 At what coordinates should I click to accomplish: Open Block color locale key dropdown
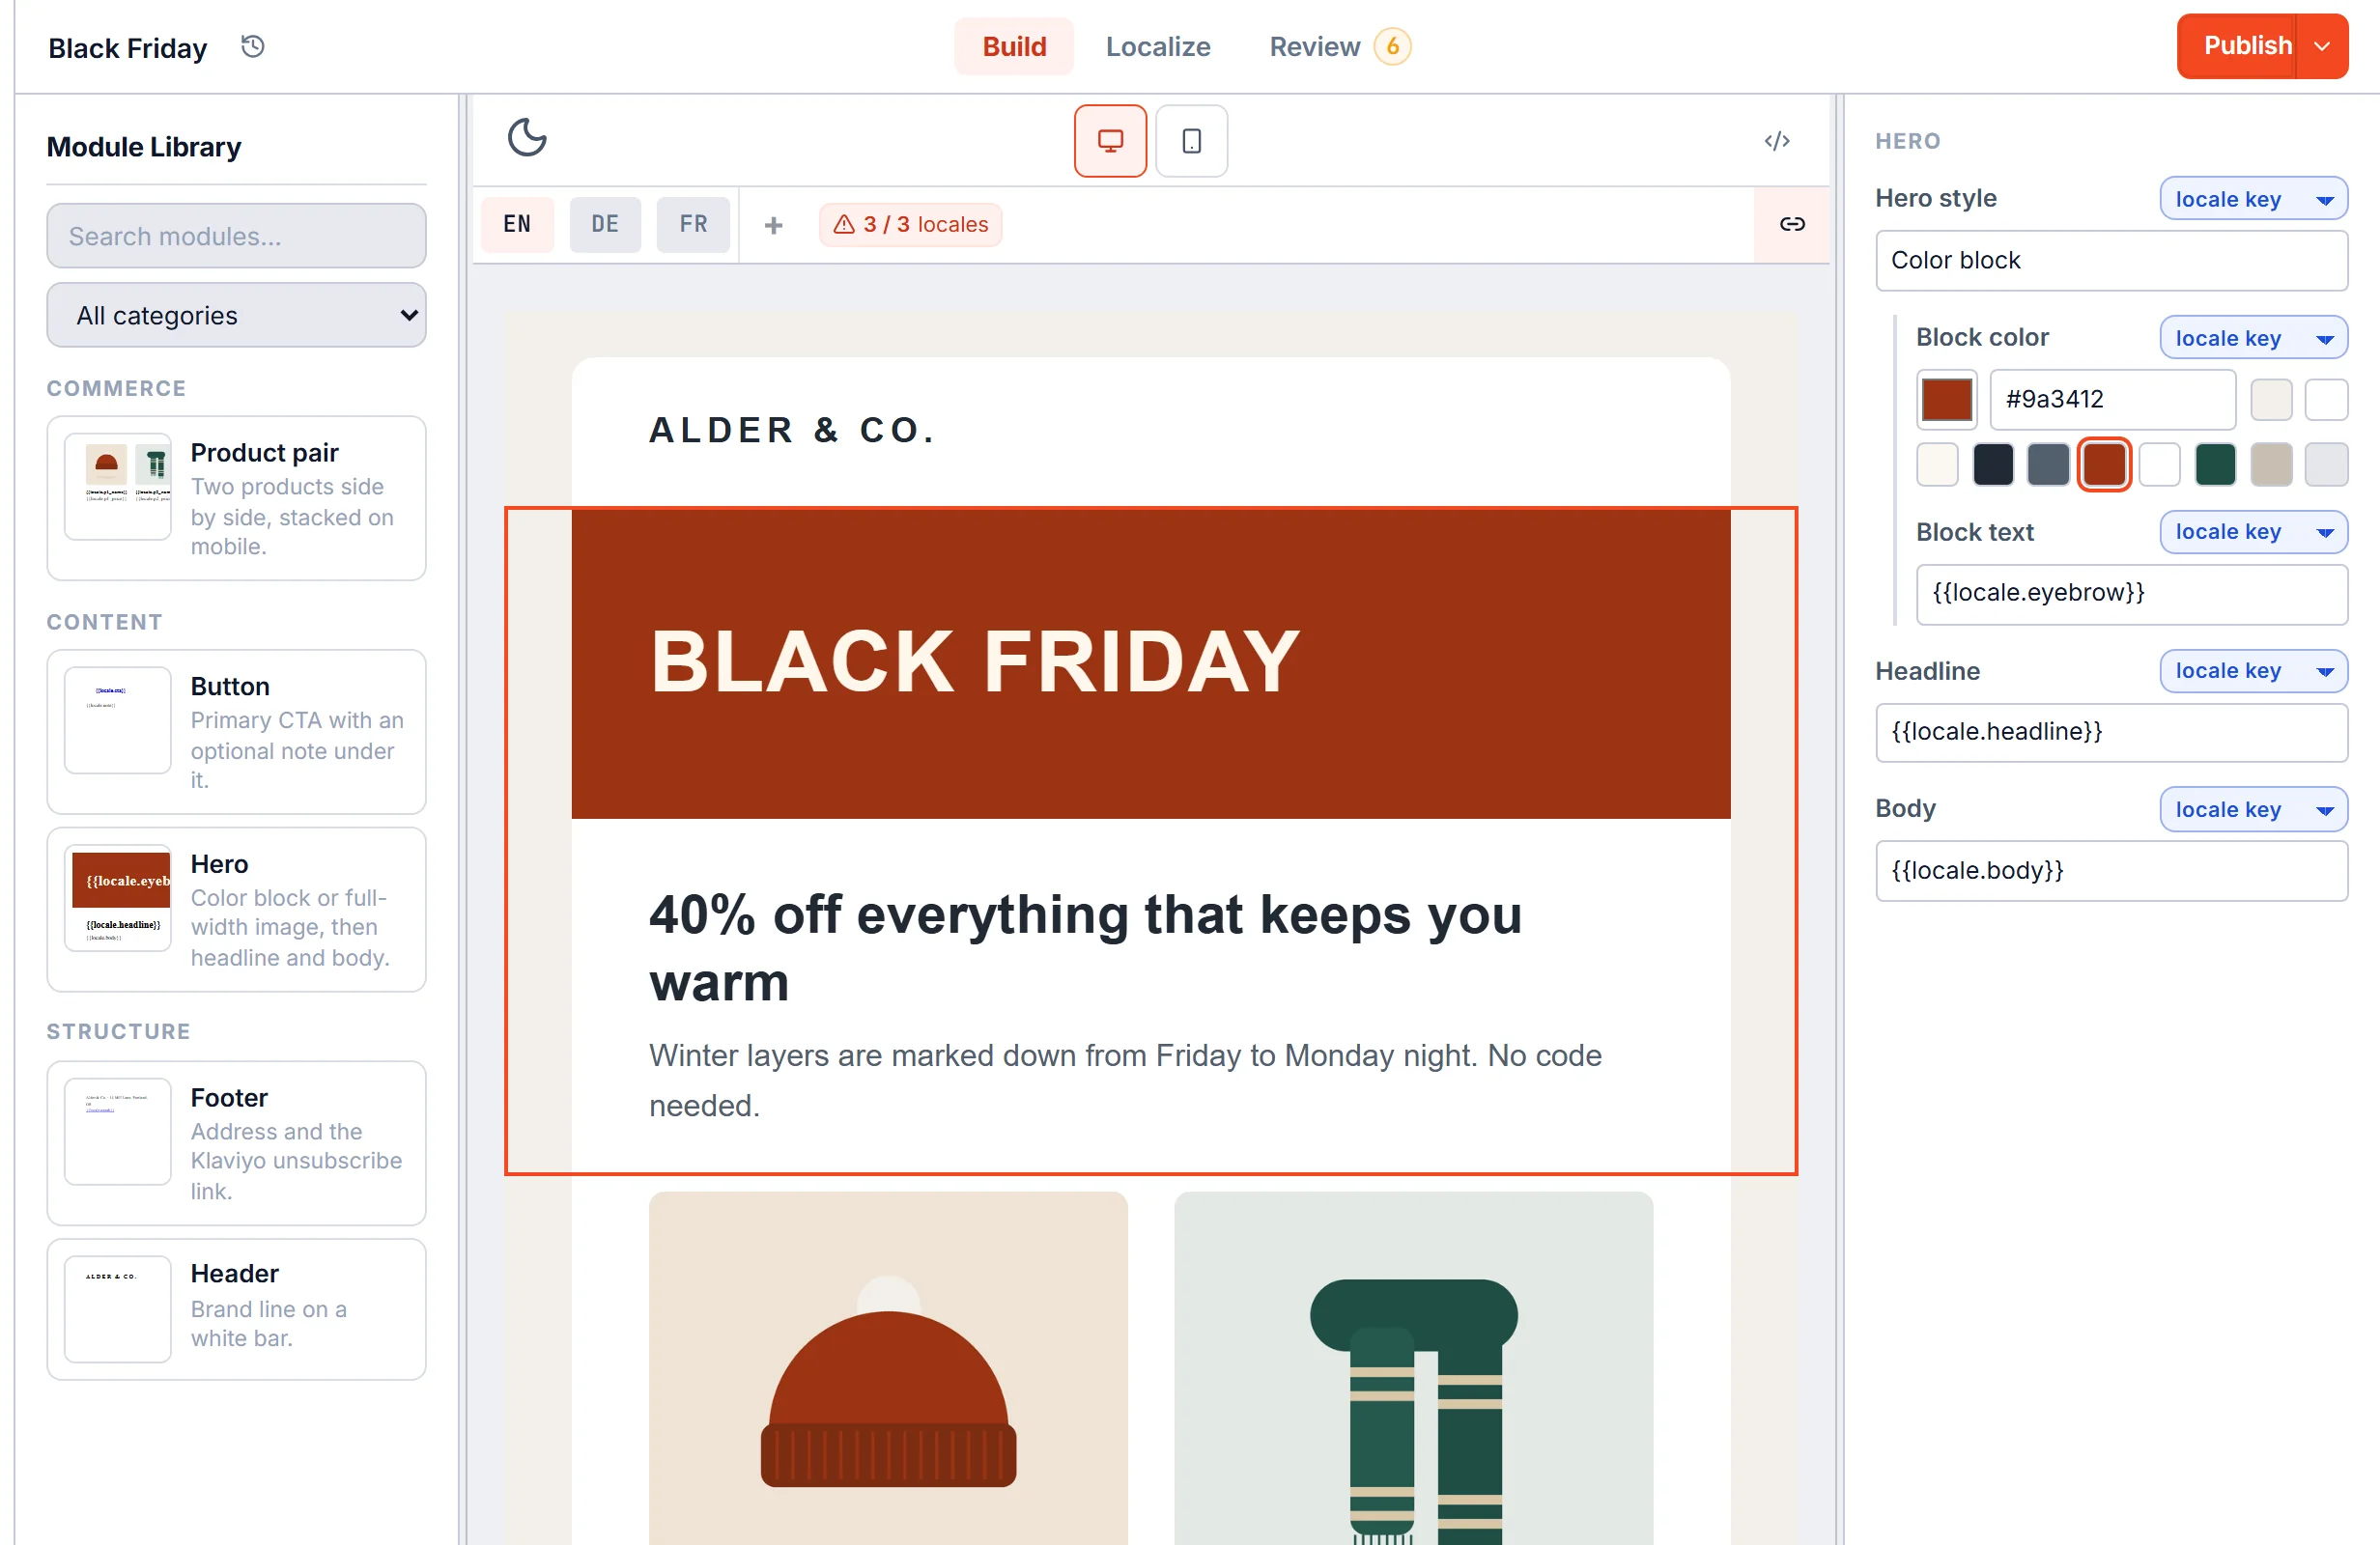[x=2253, y=338]
